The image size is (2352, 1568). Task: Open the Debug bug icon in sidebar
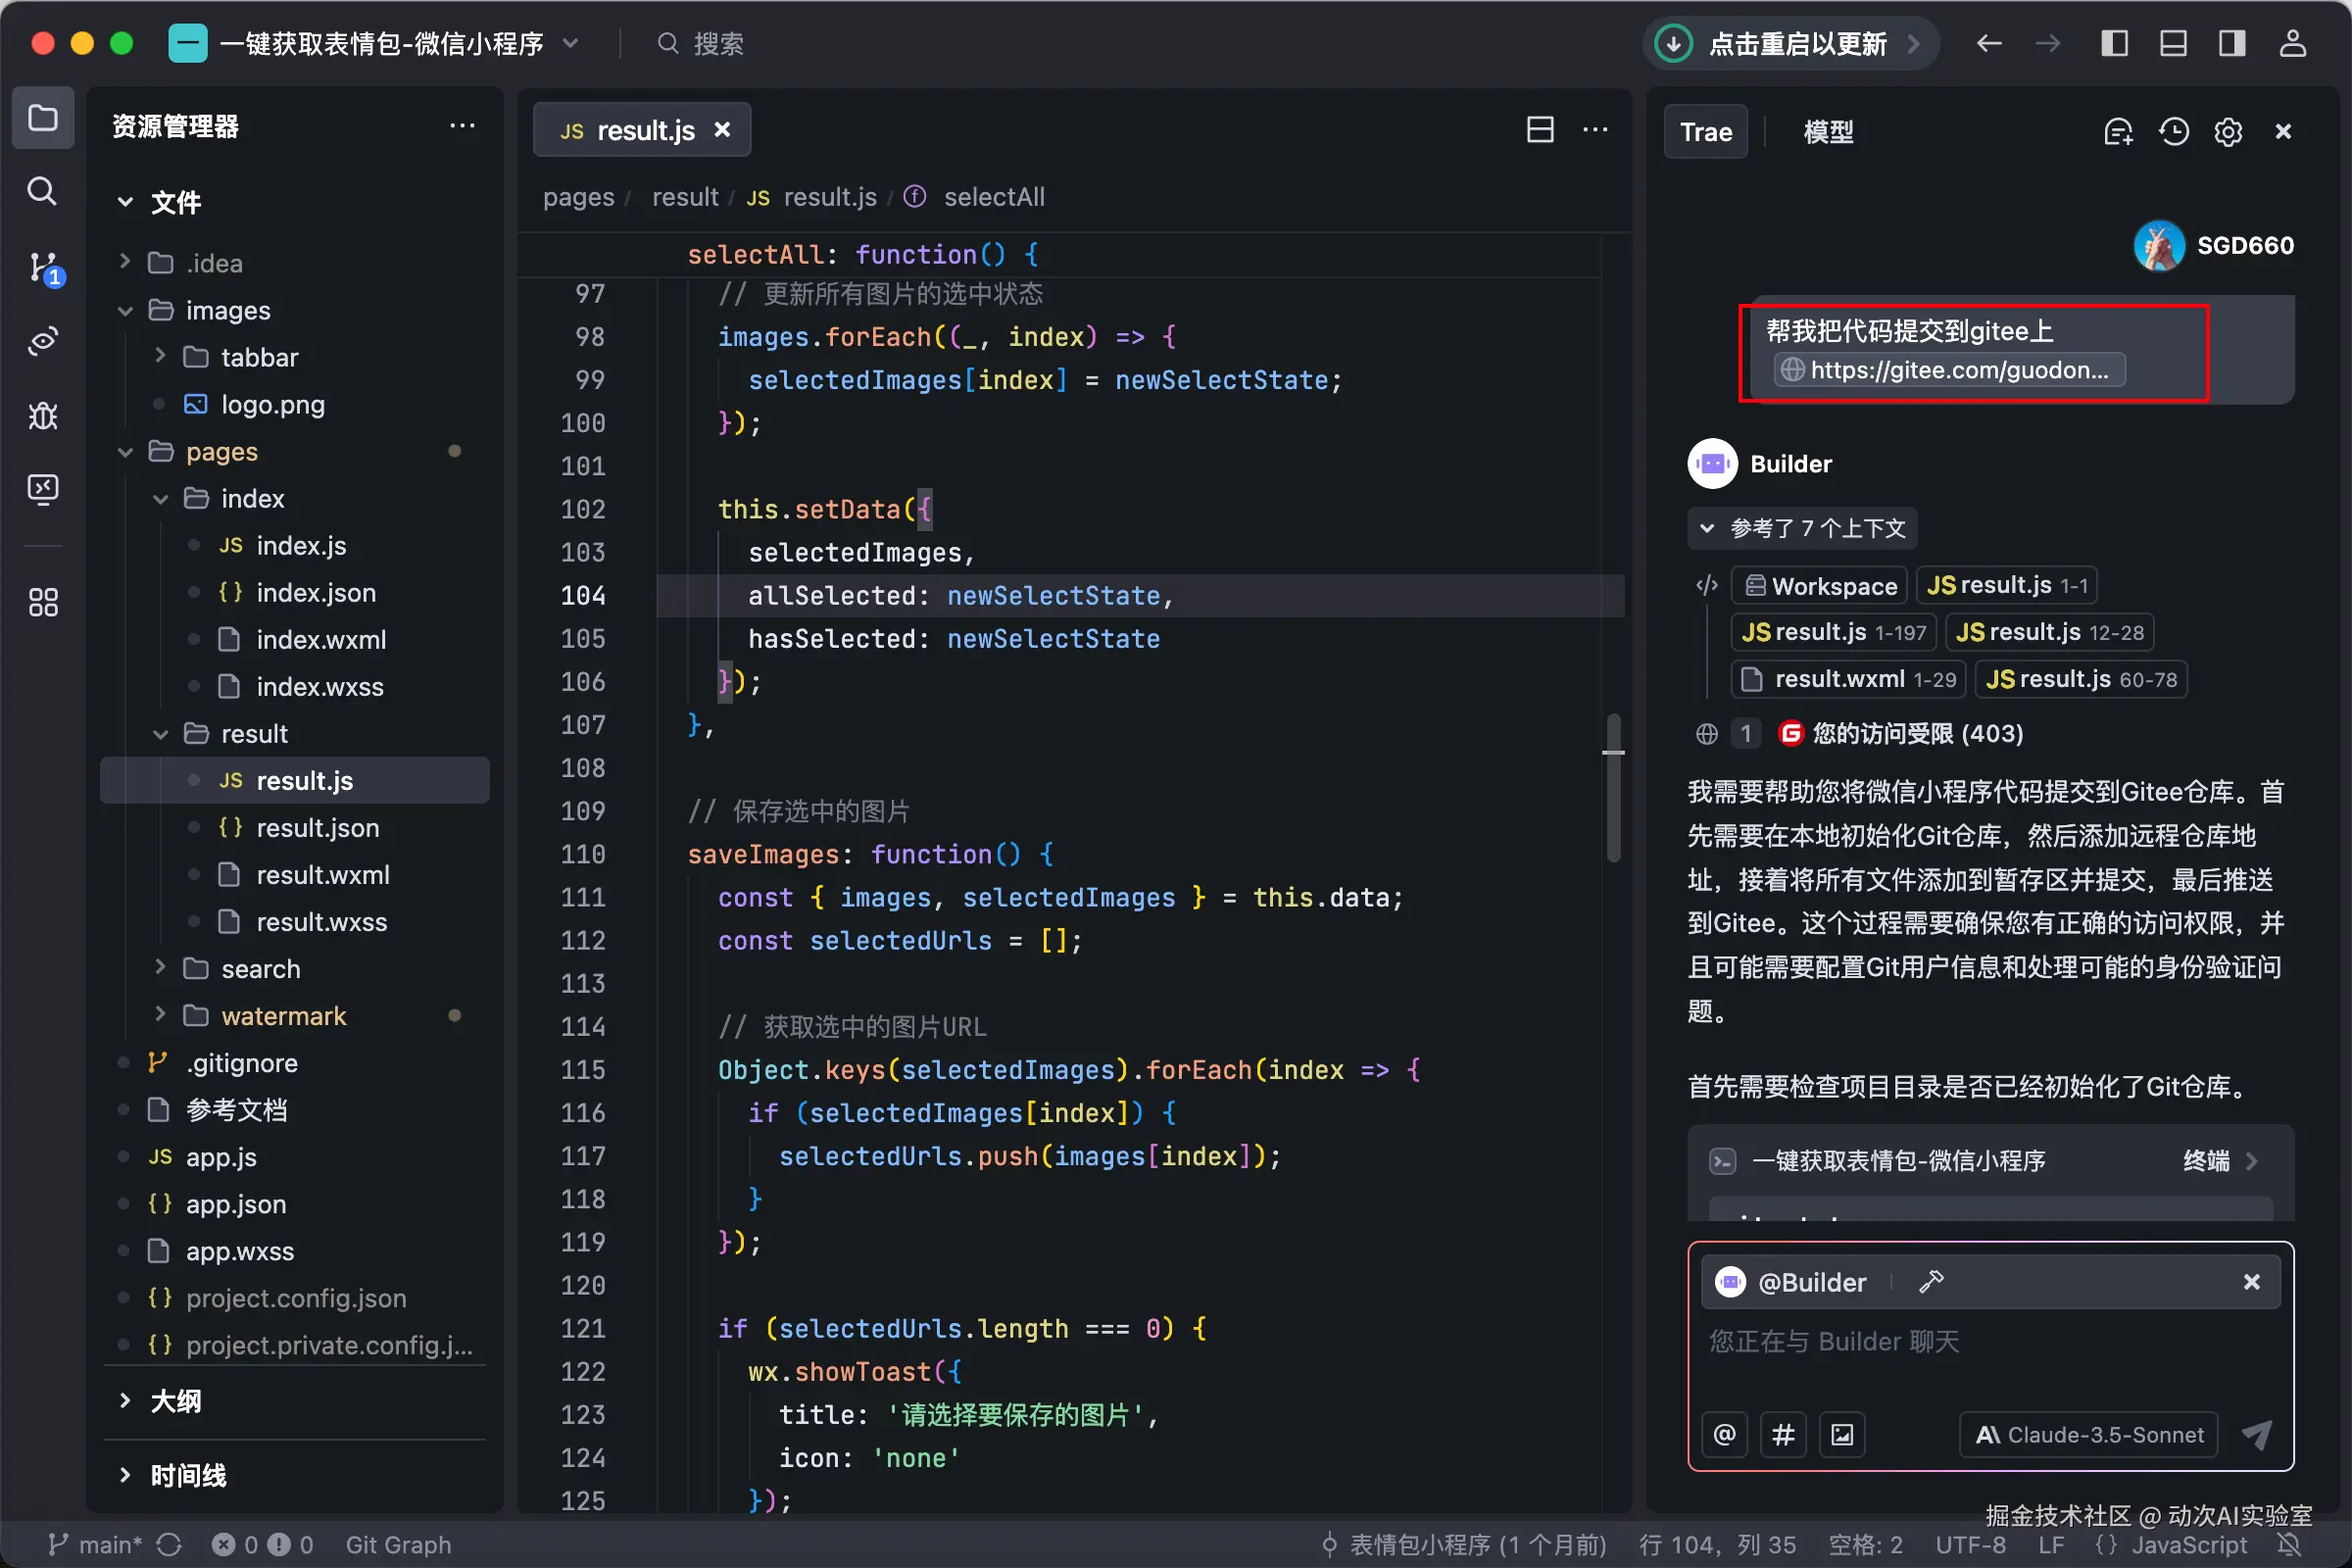(x=42, y=414)
